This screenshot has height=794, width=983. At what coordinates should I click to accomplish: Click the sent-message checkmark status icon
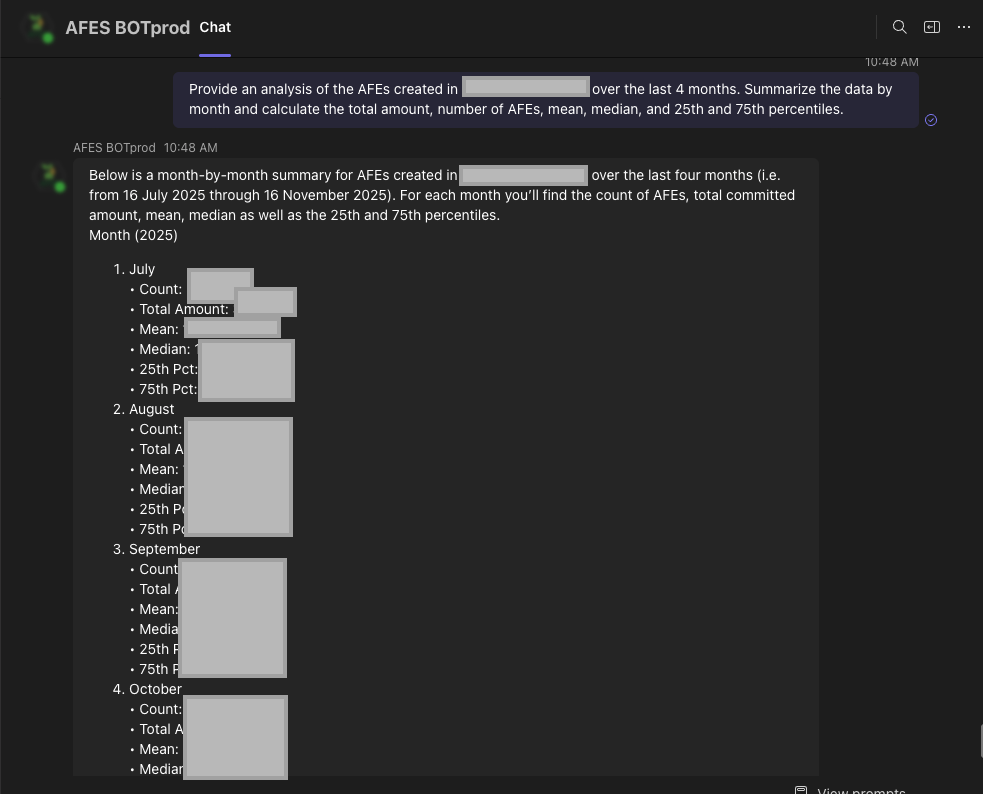click(x=931, y=120)
